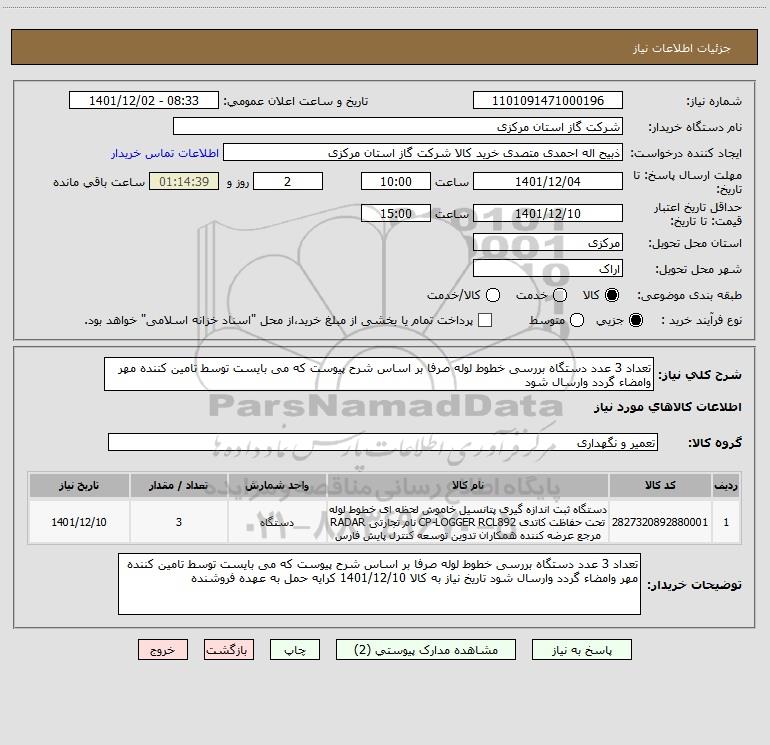Click the days remaining field showing 2

click(x=288, y=181)
